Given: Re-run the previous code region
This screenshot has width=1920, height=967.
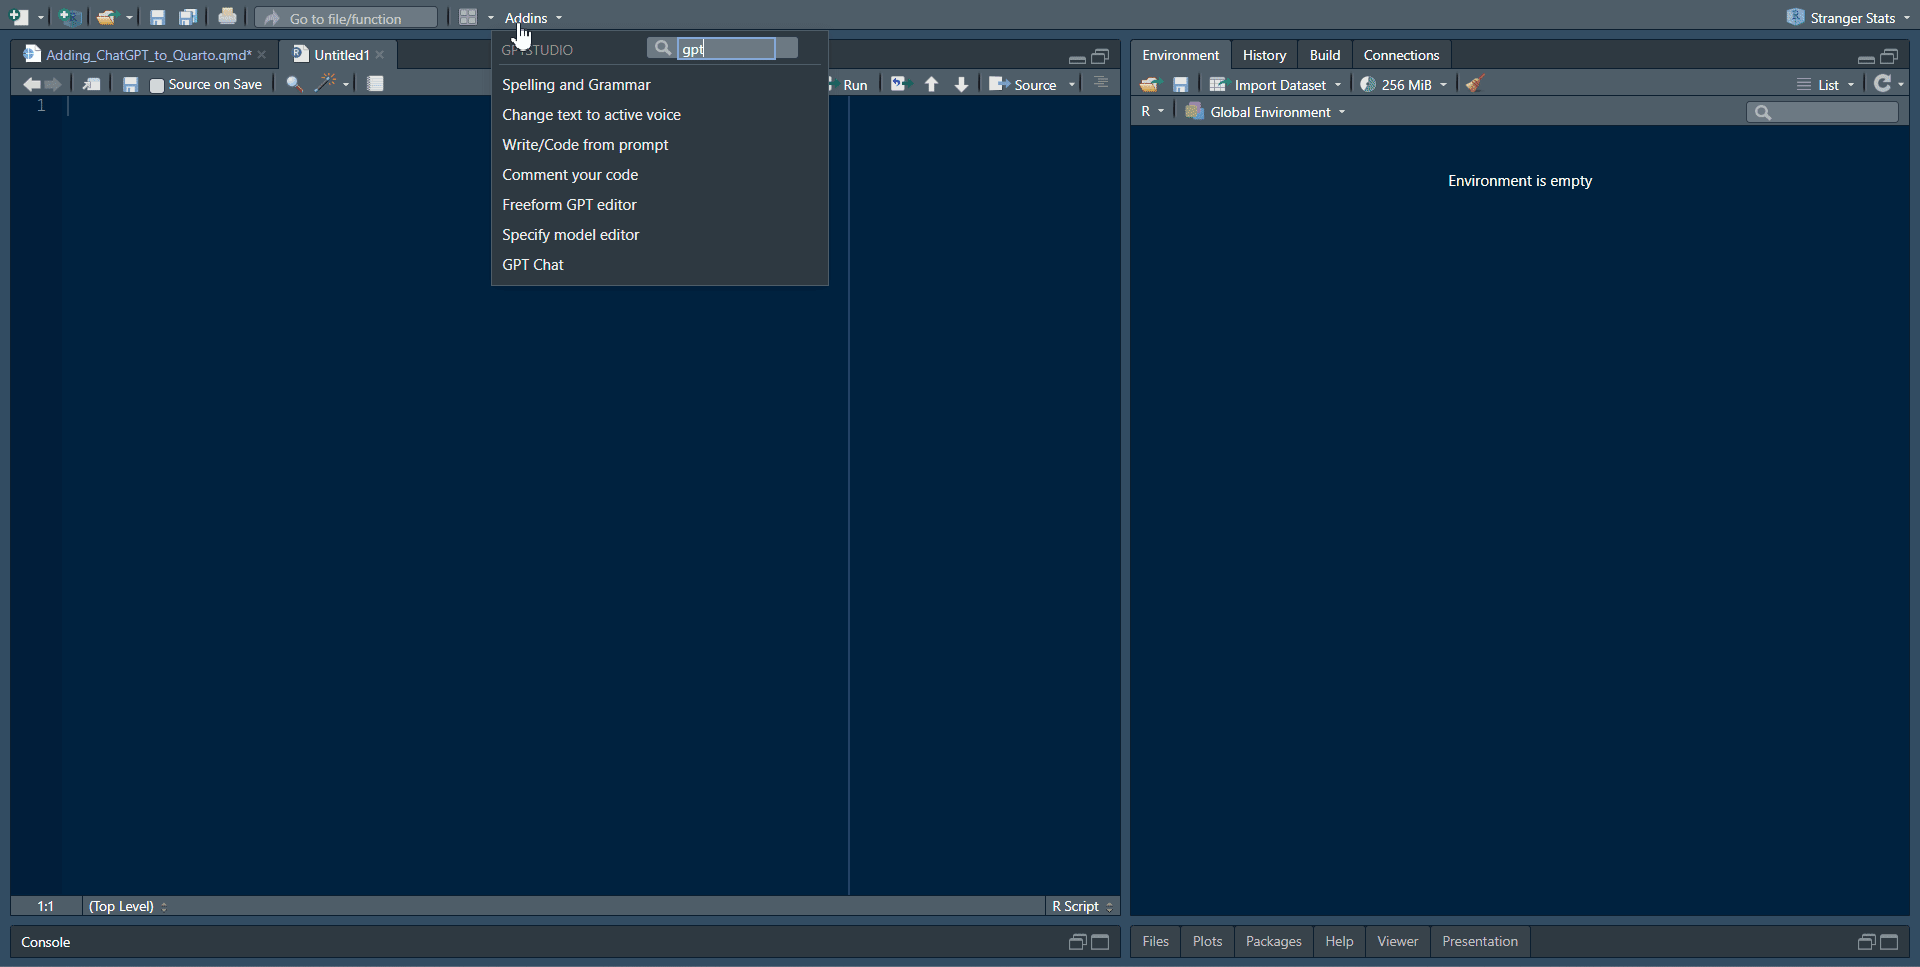Looking at the screenshot, I should coord(900,84).
